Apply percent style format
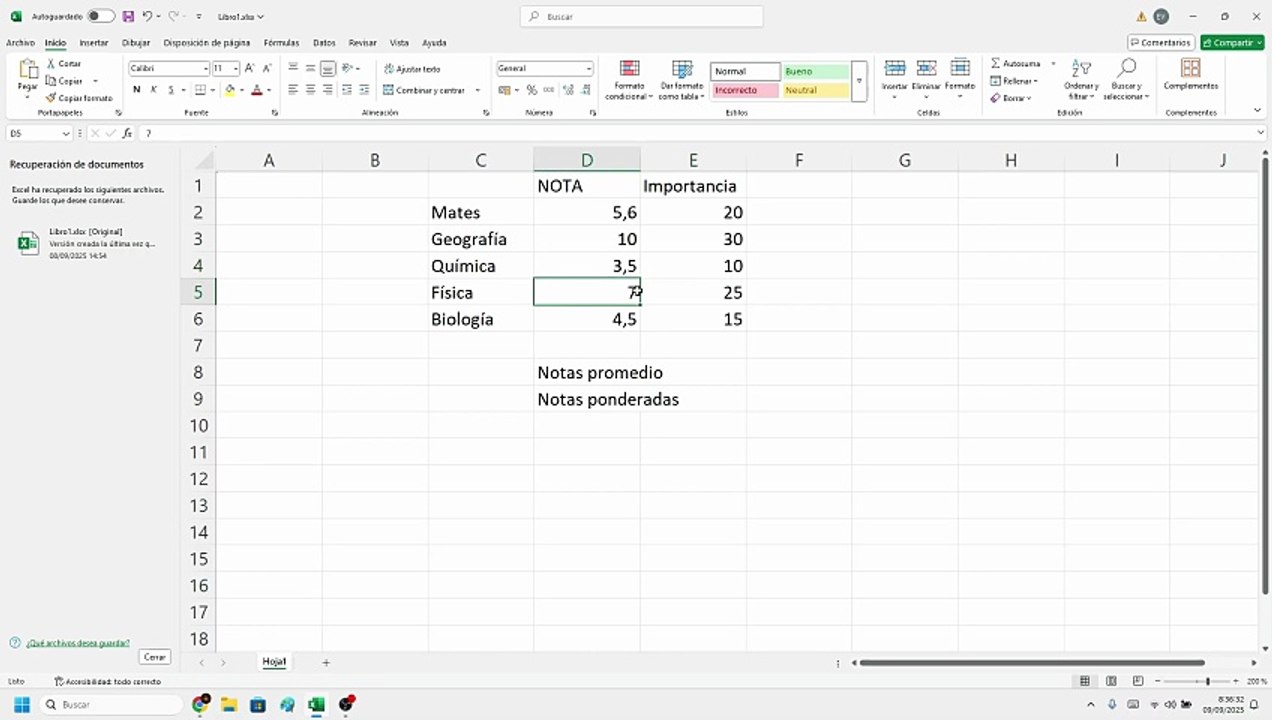Image resolution: width=1272 pixels, height=720 pixels. pyautogui.click(x=531, y=90)
